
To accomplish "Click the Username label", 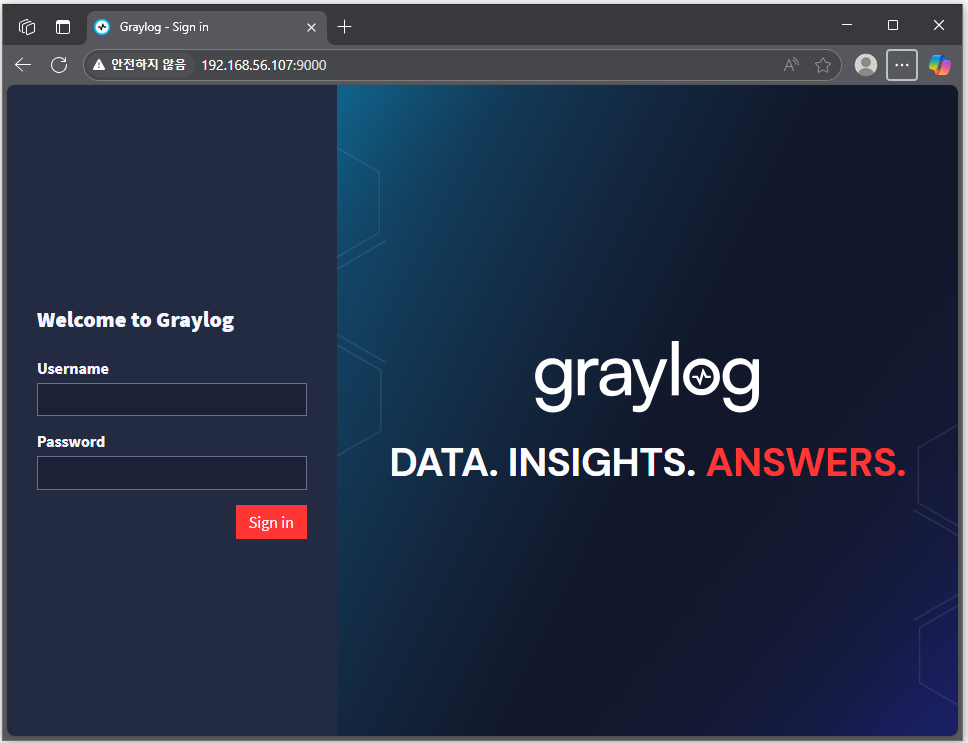I will pos(73,369).
